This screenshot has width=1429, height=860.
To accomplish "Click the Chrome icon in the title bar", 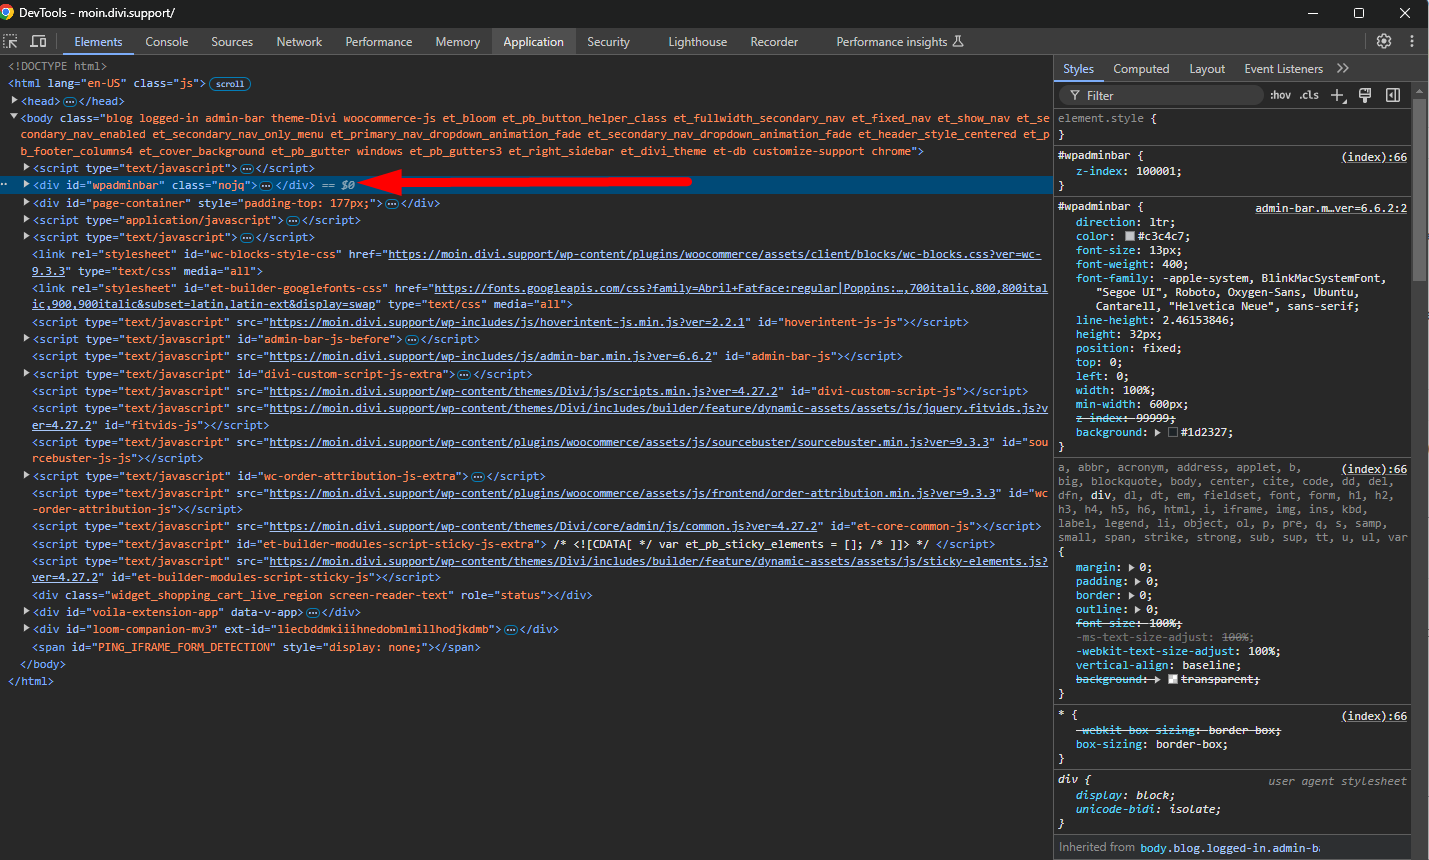I will [x=7, y=12].
